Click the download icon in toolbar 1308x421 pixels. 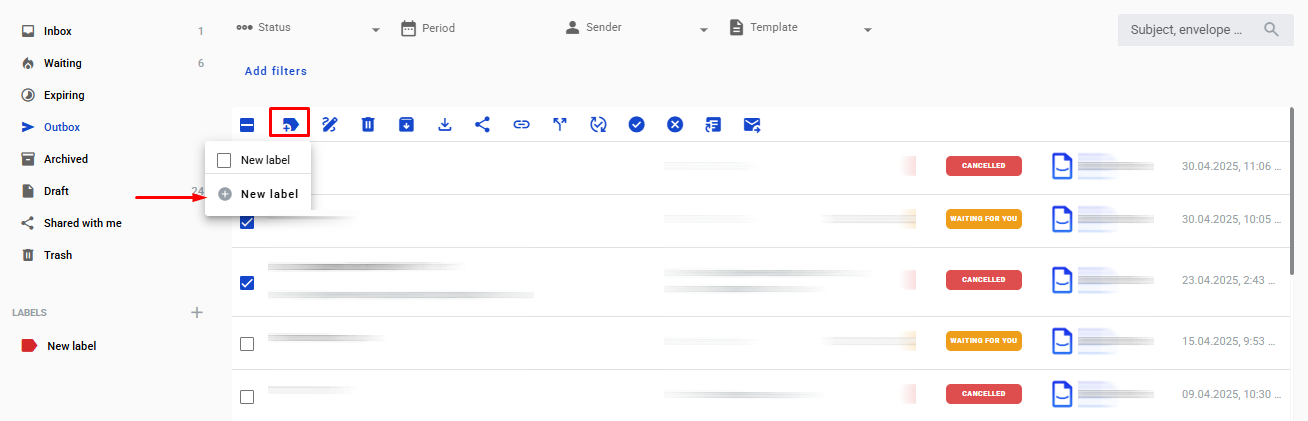(x=445, y=124)
